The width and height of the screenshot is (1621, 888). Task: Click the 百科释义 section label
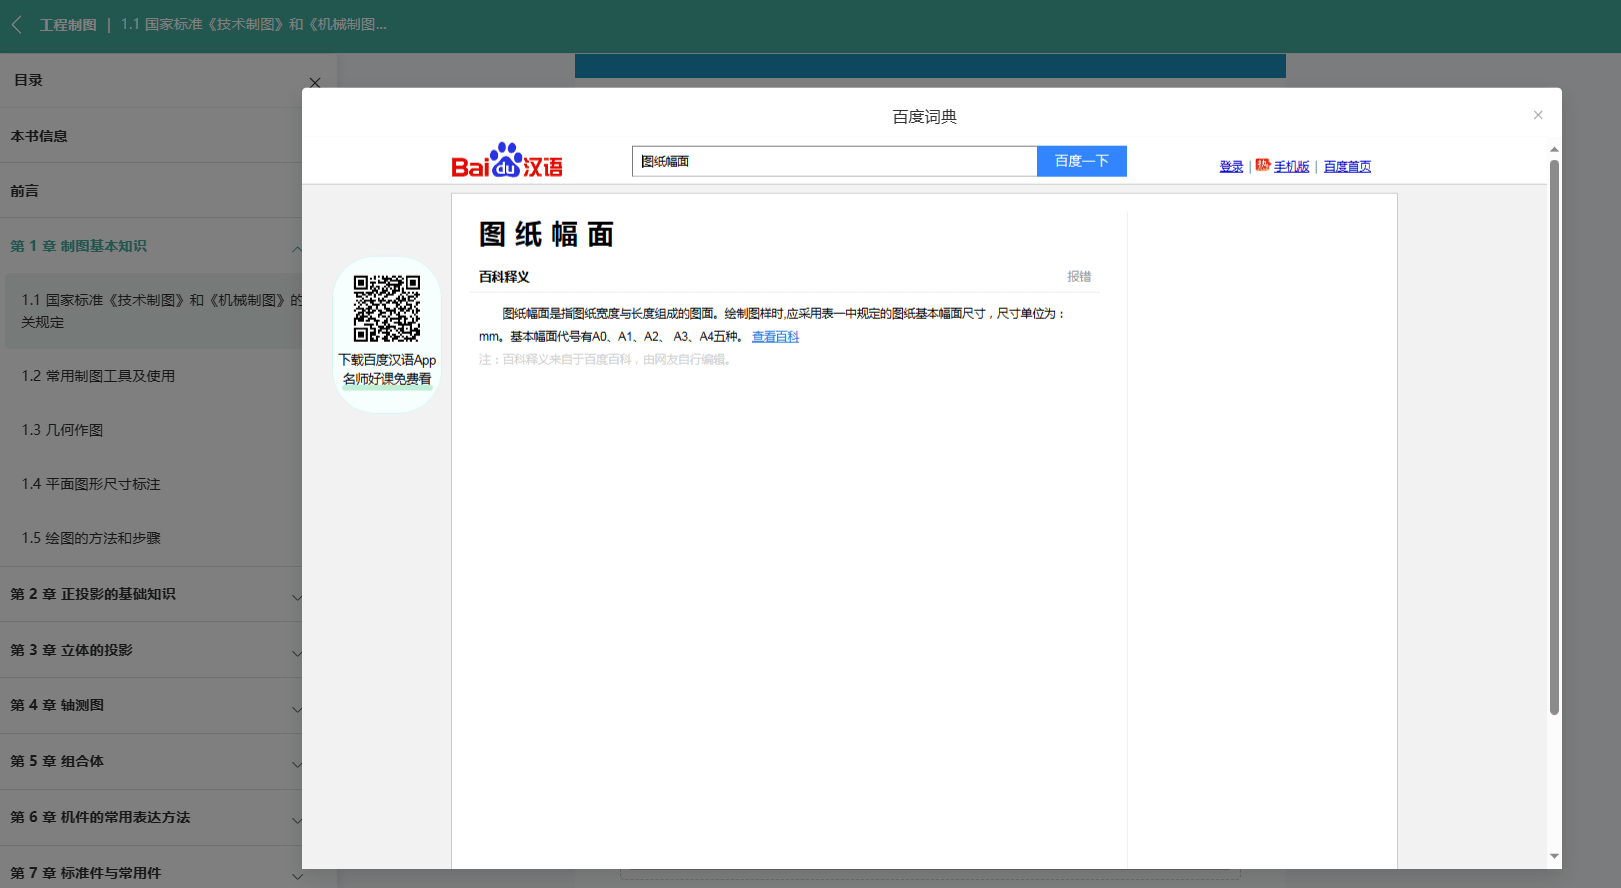point(504,277)
